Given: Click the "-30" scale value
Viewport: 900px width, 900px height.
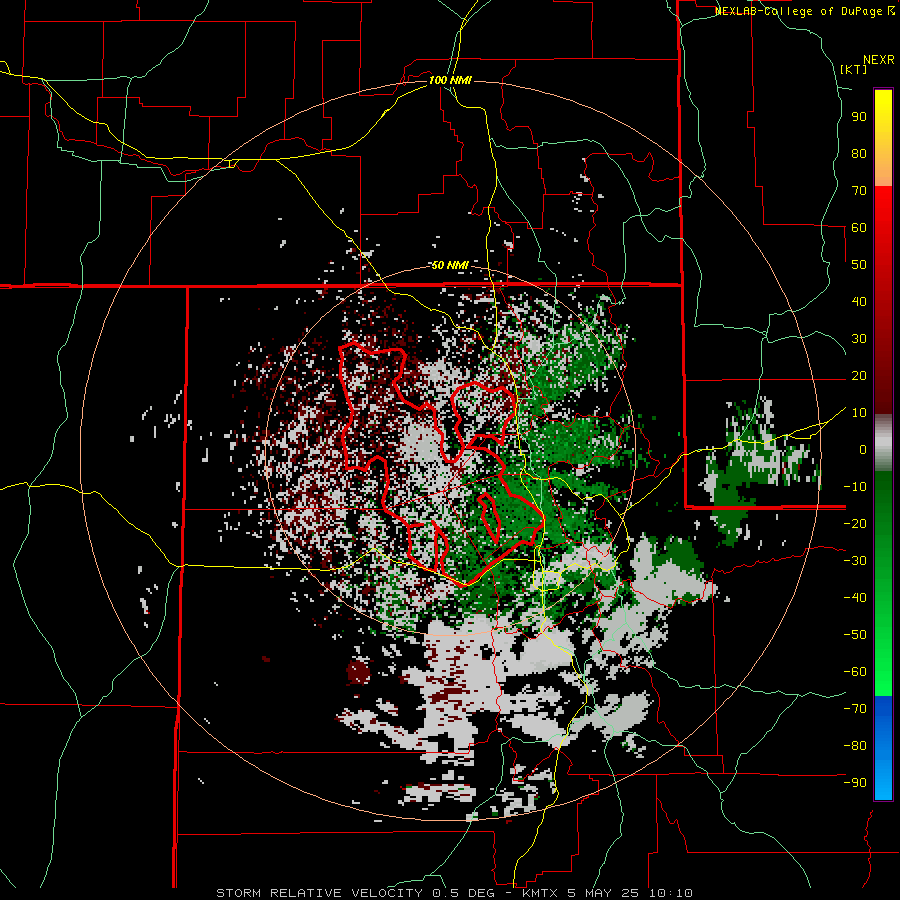Looking at the screenshot, I should pyautogui.click(x=855, y=561).
